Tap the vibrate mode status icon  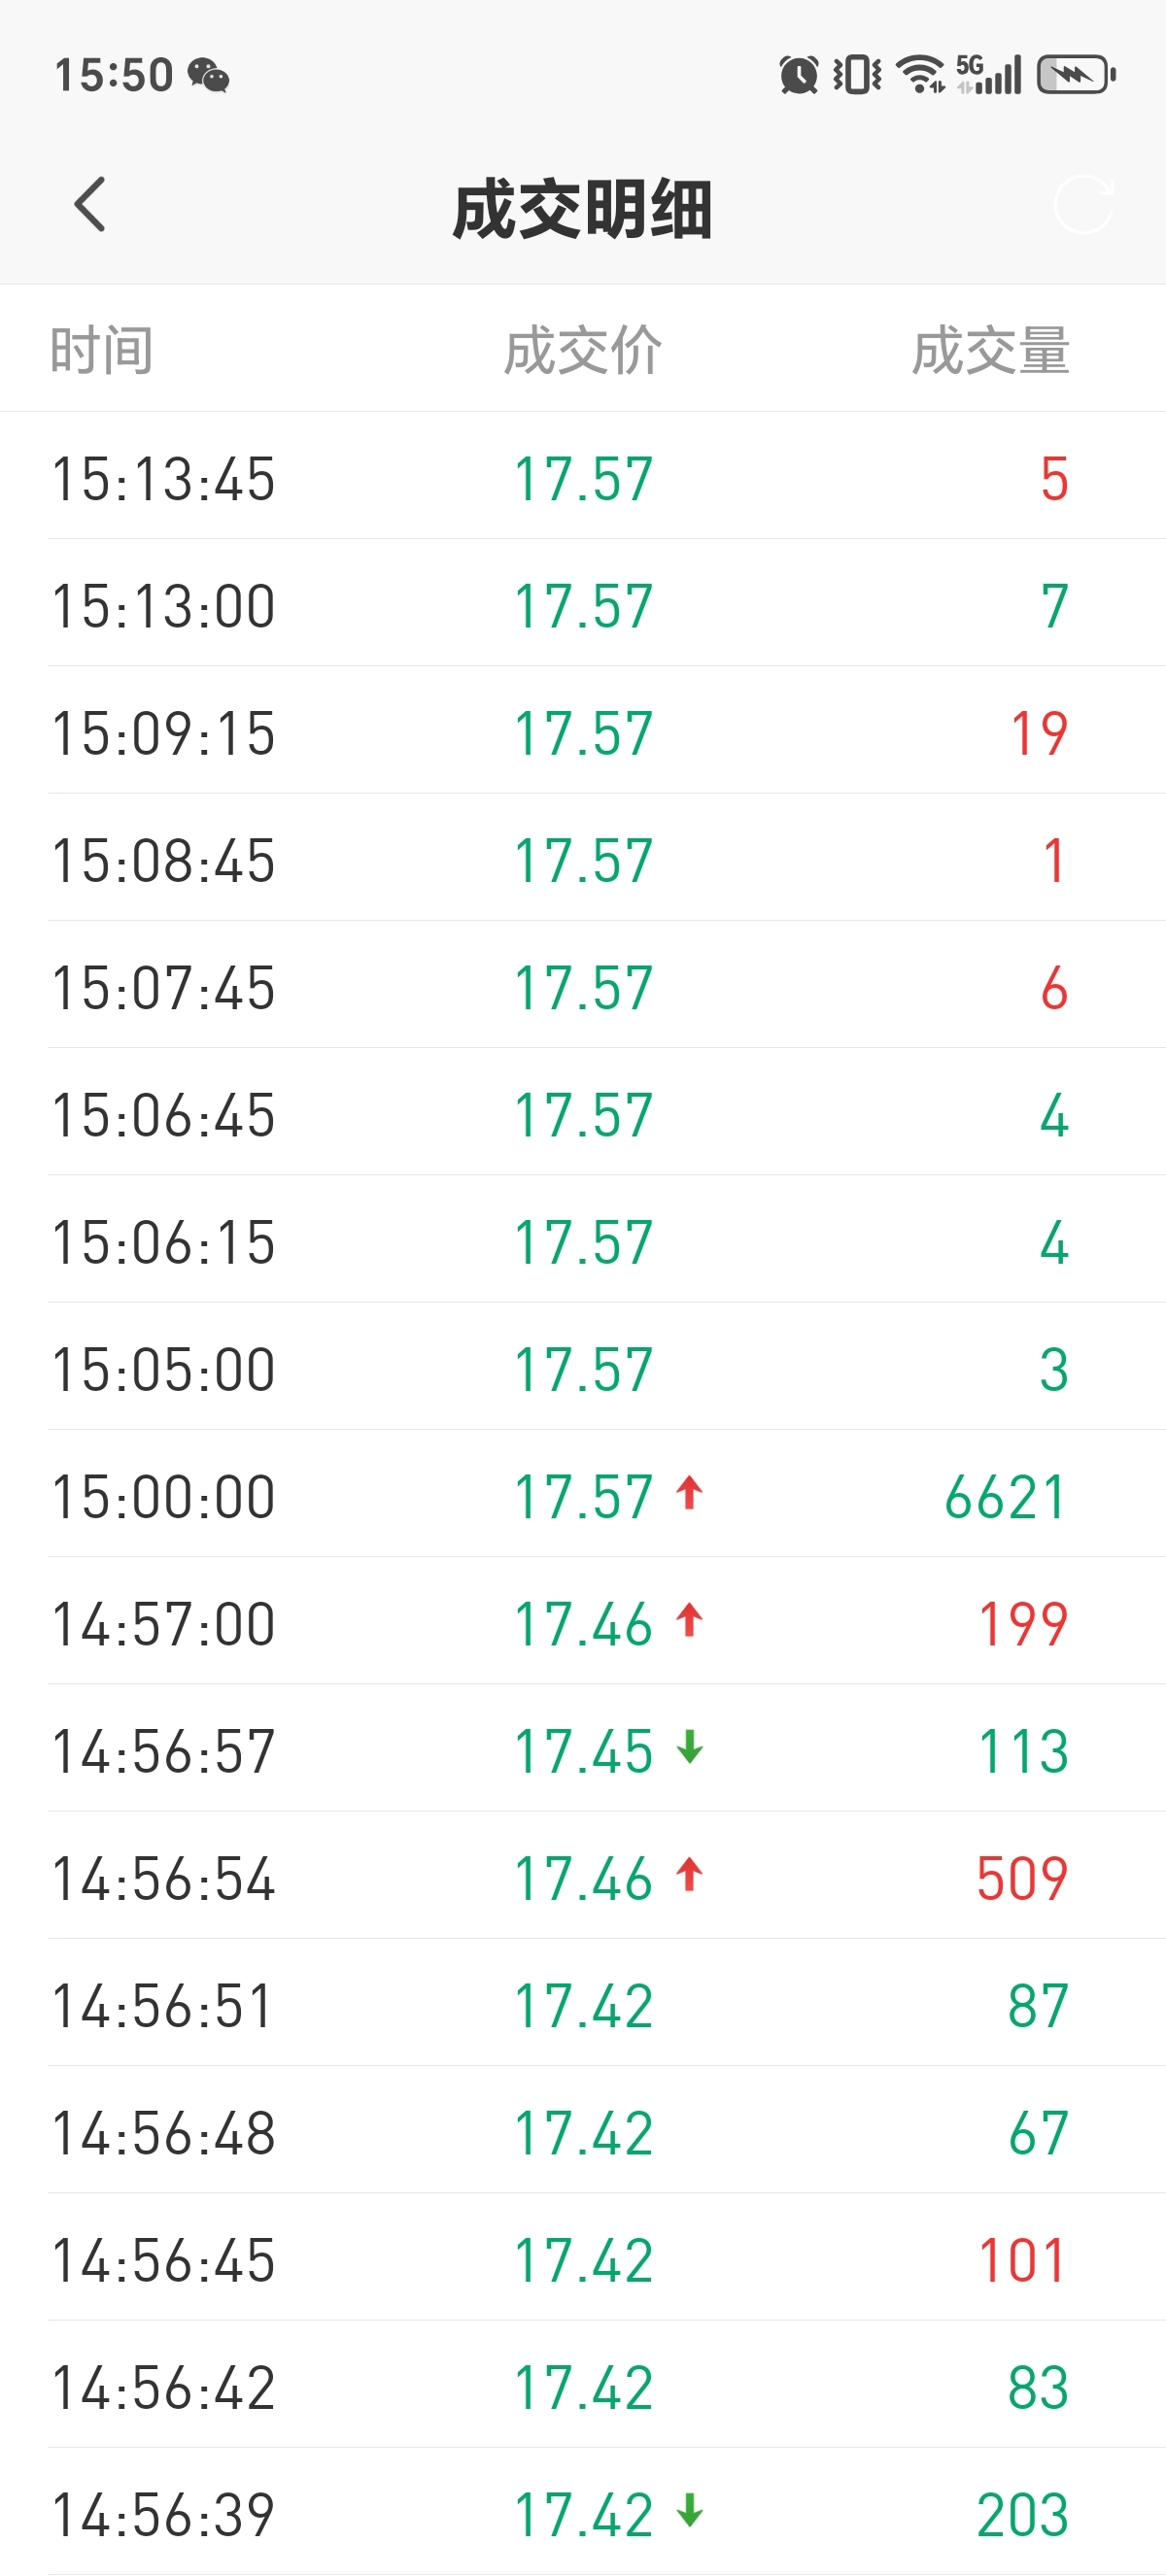click(x=857, y=75)
